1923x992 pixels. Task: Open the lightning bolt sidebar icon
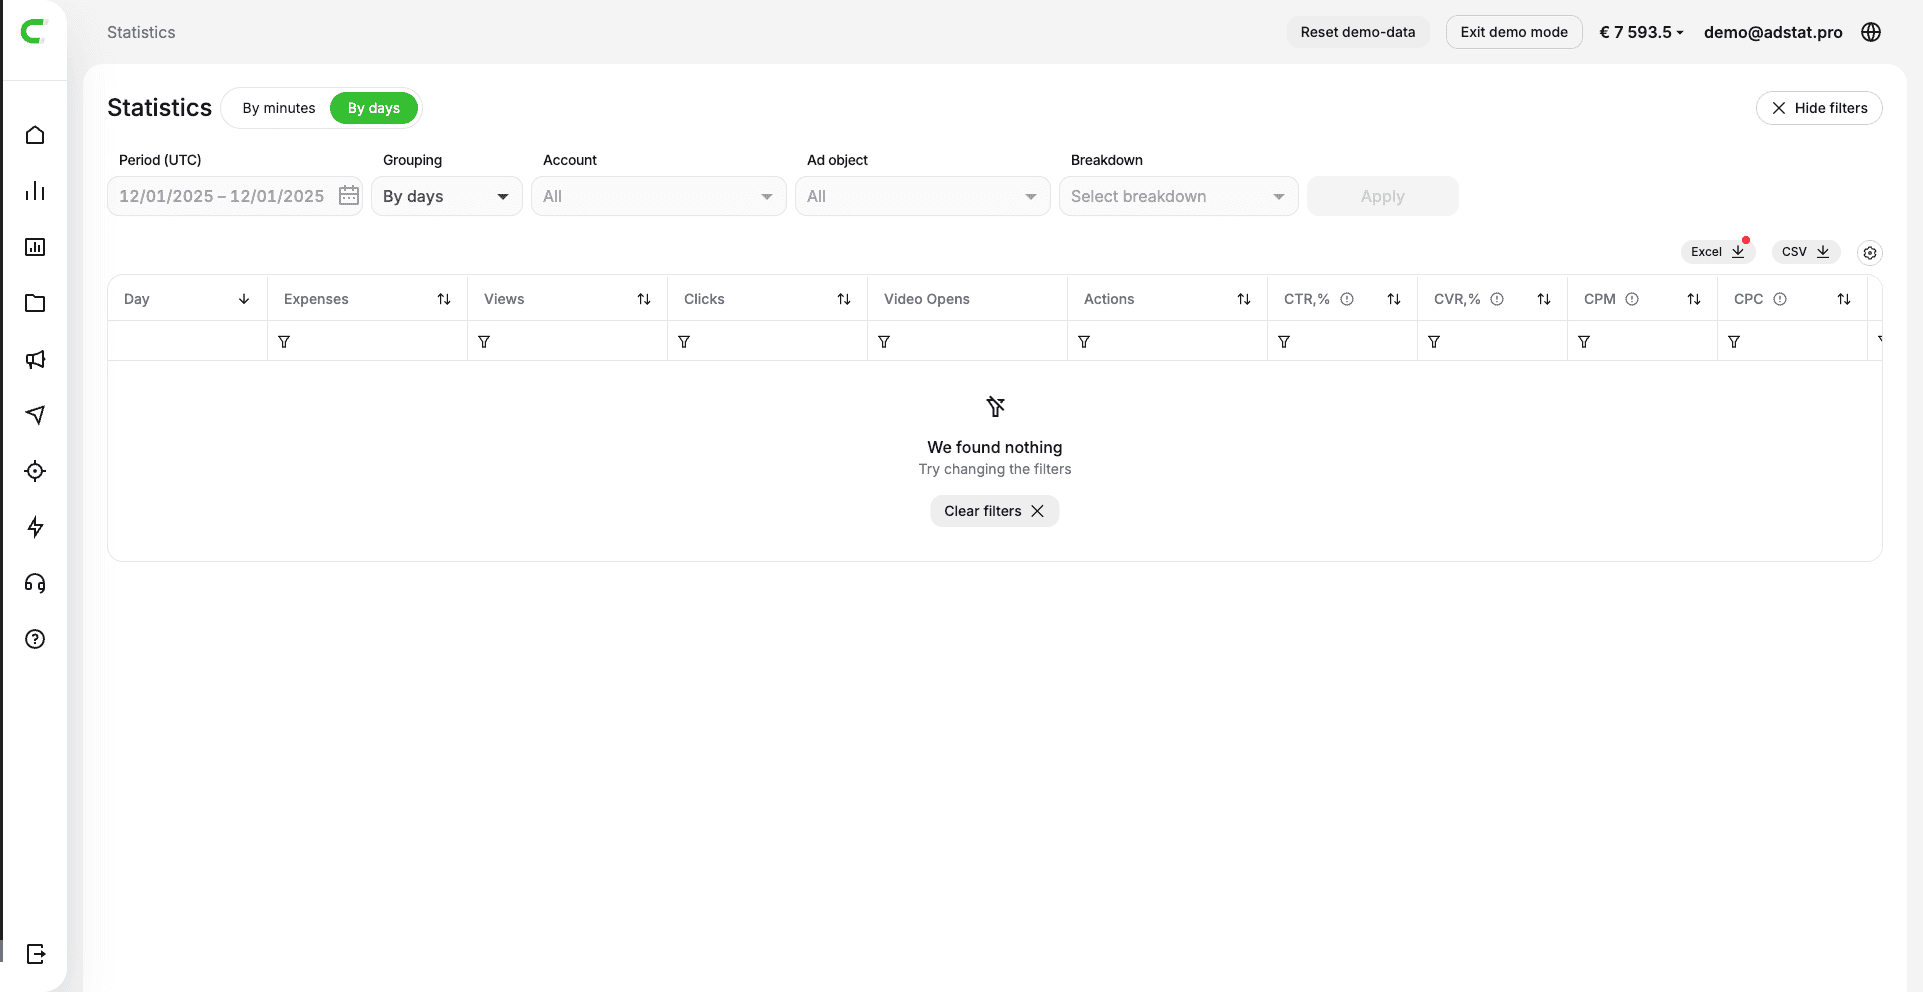click(x=35, y=527)
